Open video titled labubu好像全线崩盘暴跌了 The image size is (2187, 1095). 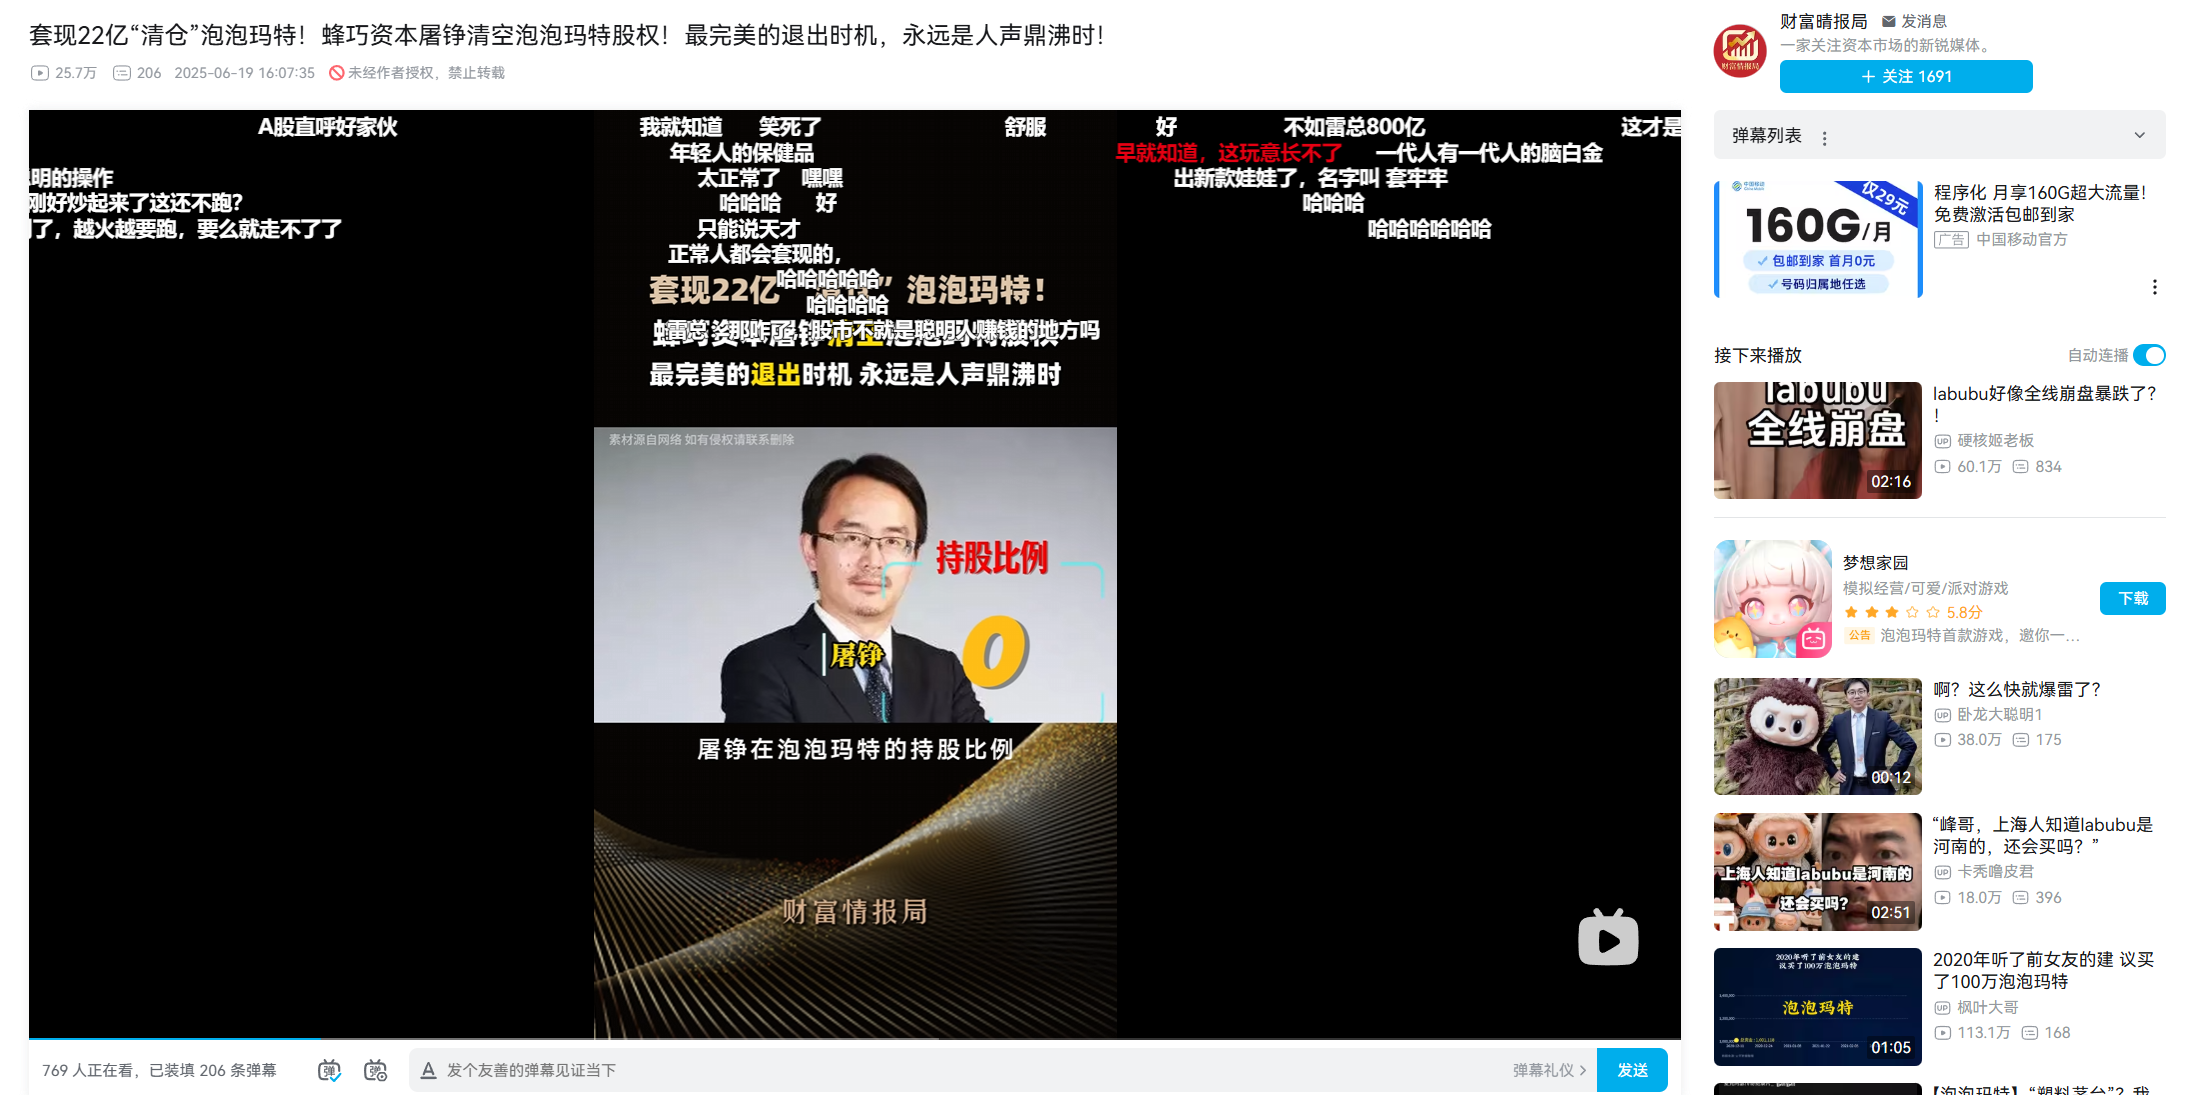(x=2044, y=404)
